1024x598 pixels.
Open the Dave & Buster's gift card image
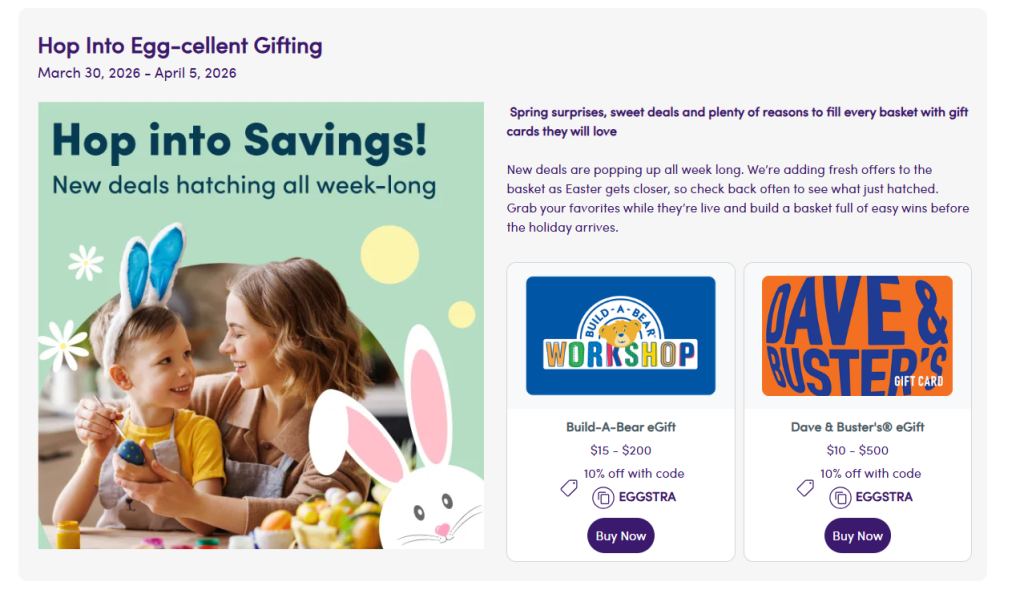point(857,336)
